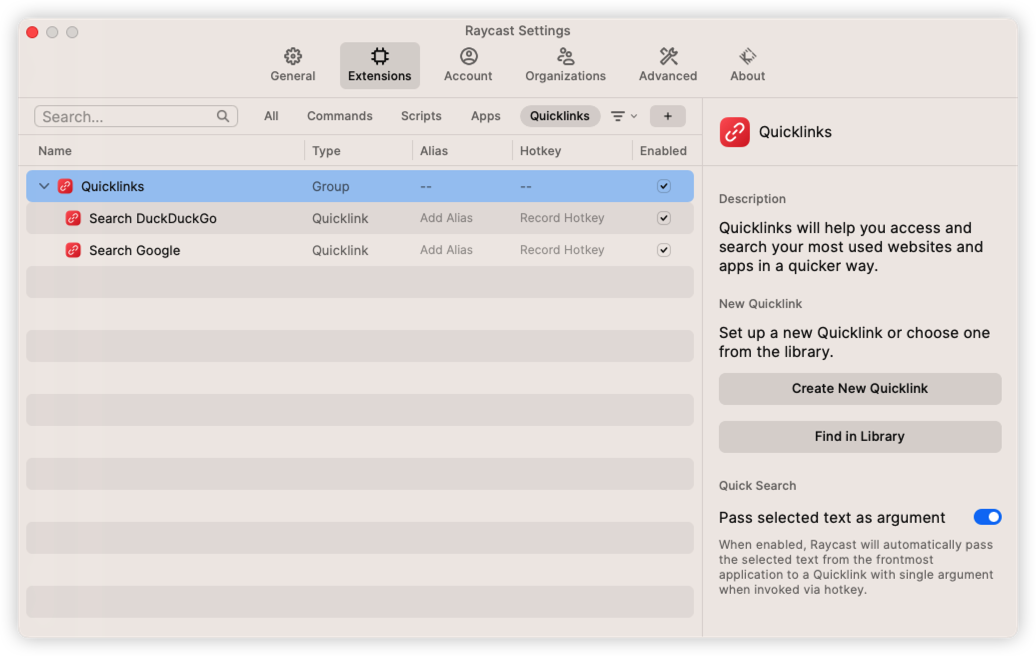Toggle Pass selected text as argument

click(x=987, y=517)
